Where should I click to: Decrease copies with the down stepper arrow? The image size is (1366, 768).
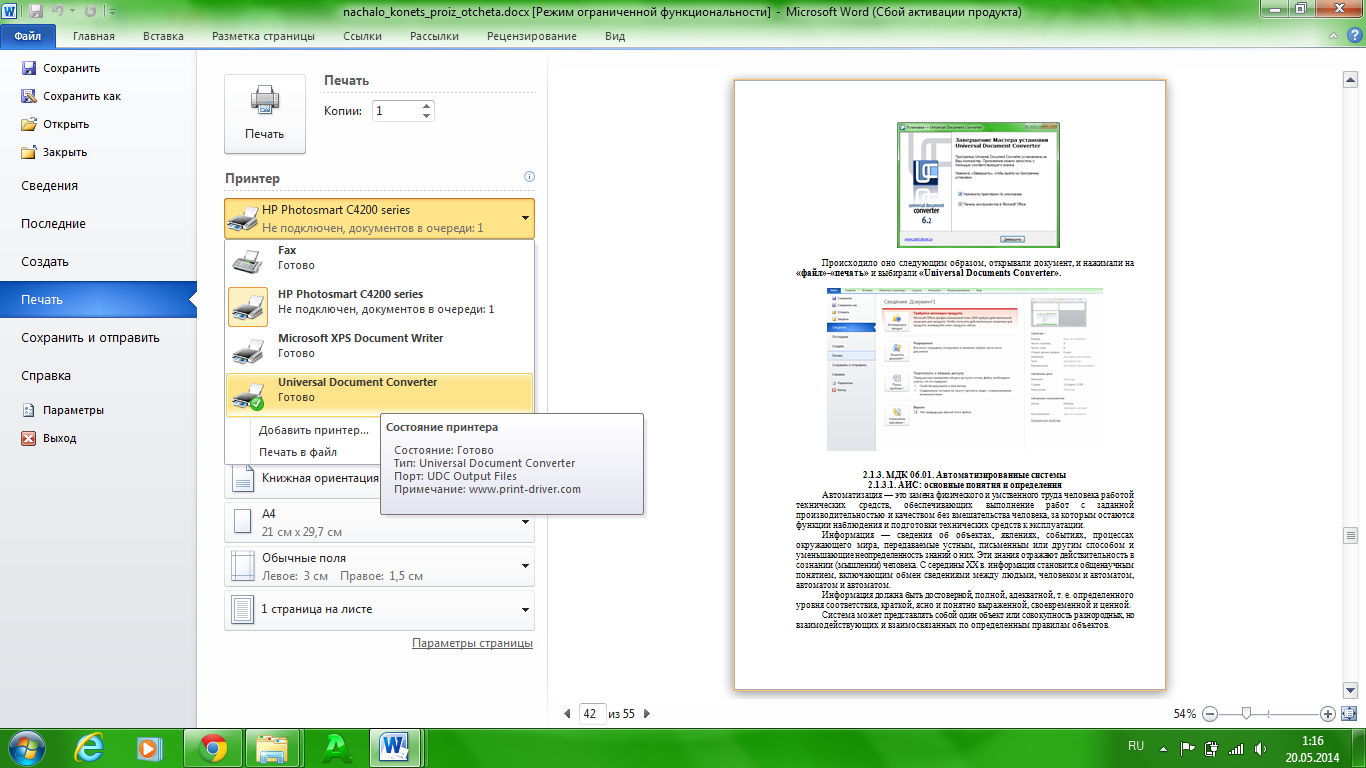click(427, 117)
